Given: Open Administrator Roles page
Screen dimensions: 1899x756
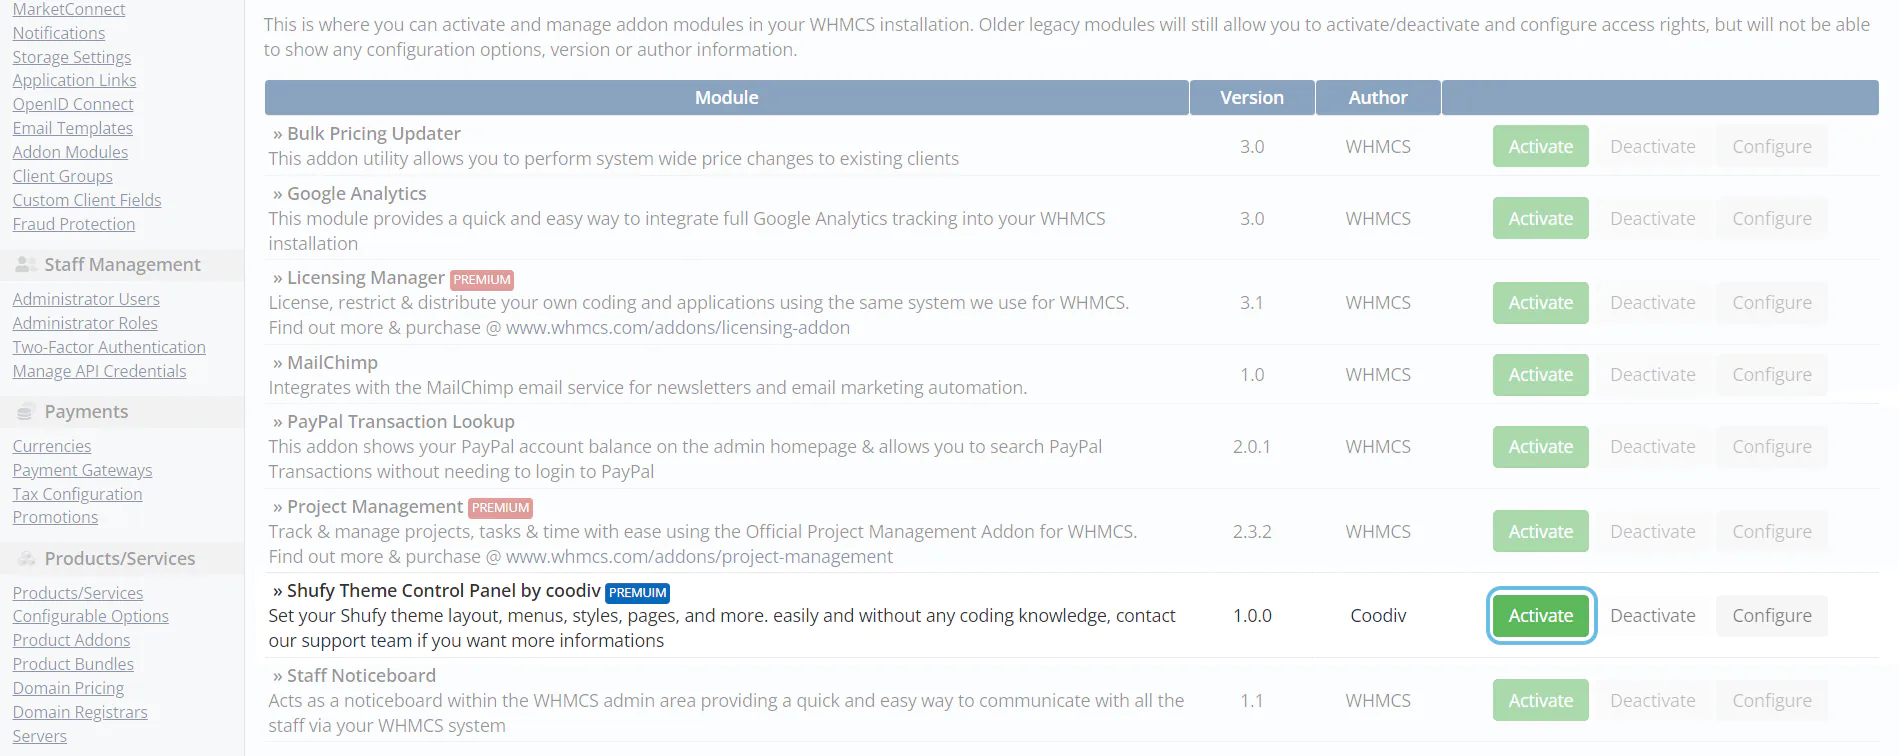Looking at the screenshot, I should 85,323.
